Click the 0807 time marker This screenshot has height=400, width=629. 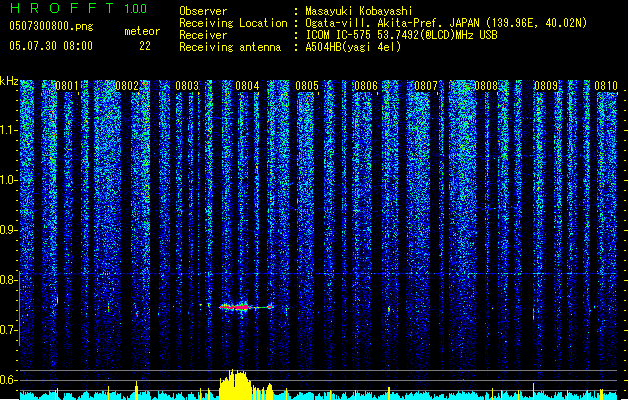[426, 86]
